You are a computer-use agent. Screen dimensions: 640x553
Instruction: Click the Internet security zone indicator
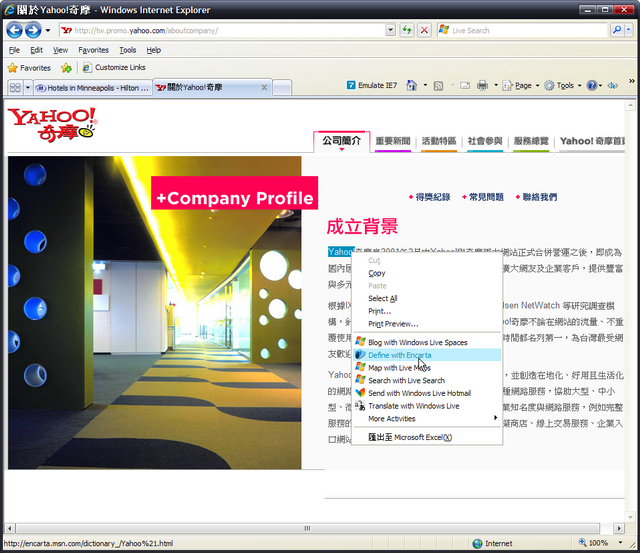click(492, 543)
